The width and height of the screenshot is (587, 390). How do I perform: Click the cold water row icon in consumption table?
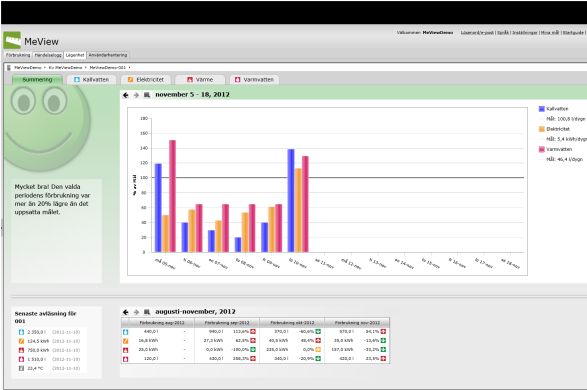(x=125, y=332)
